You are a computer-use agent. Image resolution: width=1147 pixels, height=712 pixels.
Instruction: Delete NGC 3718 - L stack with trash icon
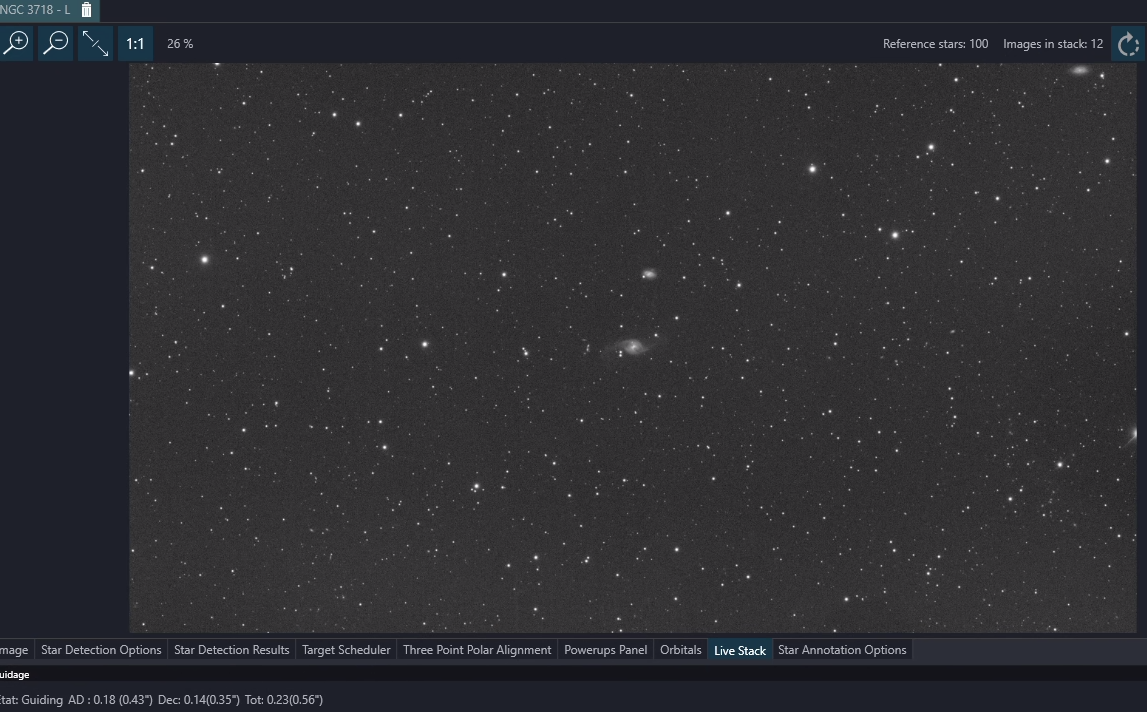[86, 10]
